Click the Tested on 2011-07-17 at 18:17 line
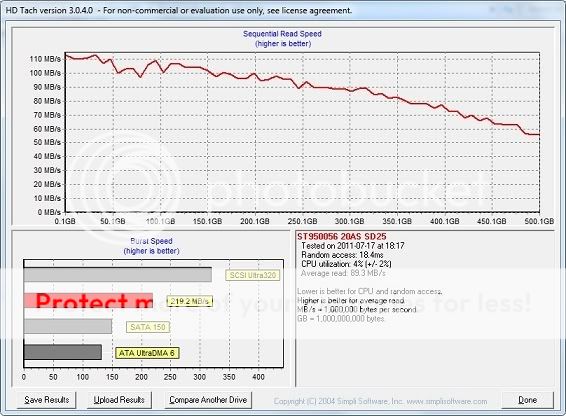This screenshot has height=416, width=566. coord(353,246)
